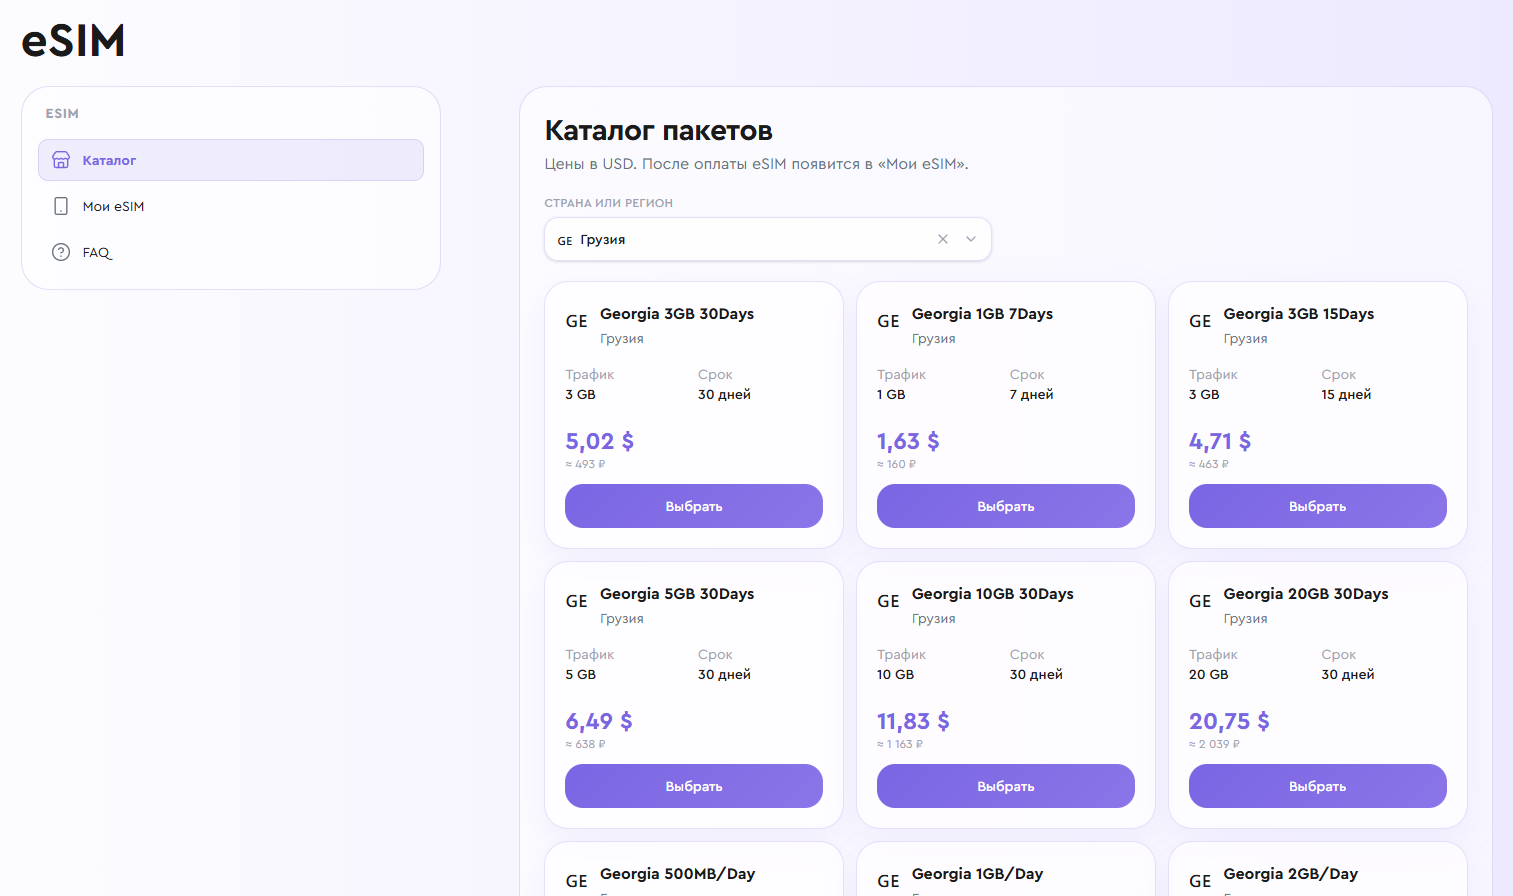
Task: Click the eSIM logo
Action: click(x=73, y=41)
